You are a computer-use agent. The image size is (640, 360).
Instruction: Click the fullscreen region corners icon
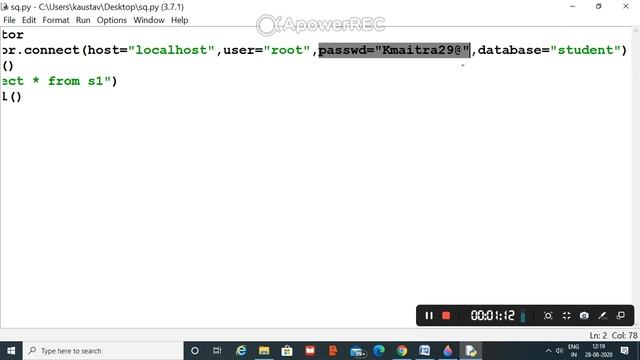(x=566, y=316)
